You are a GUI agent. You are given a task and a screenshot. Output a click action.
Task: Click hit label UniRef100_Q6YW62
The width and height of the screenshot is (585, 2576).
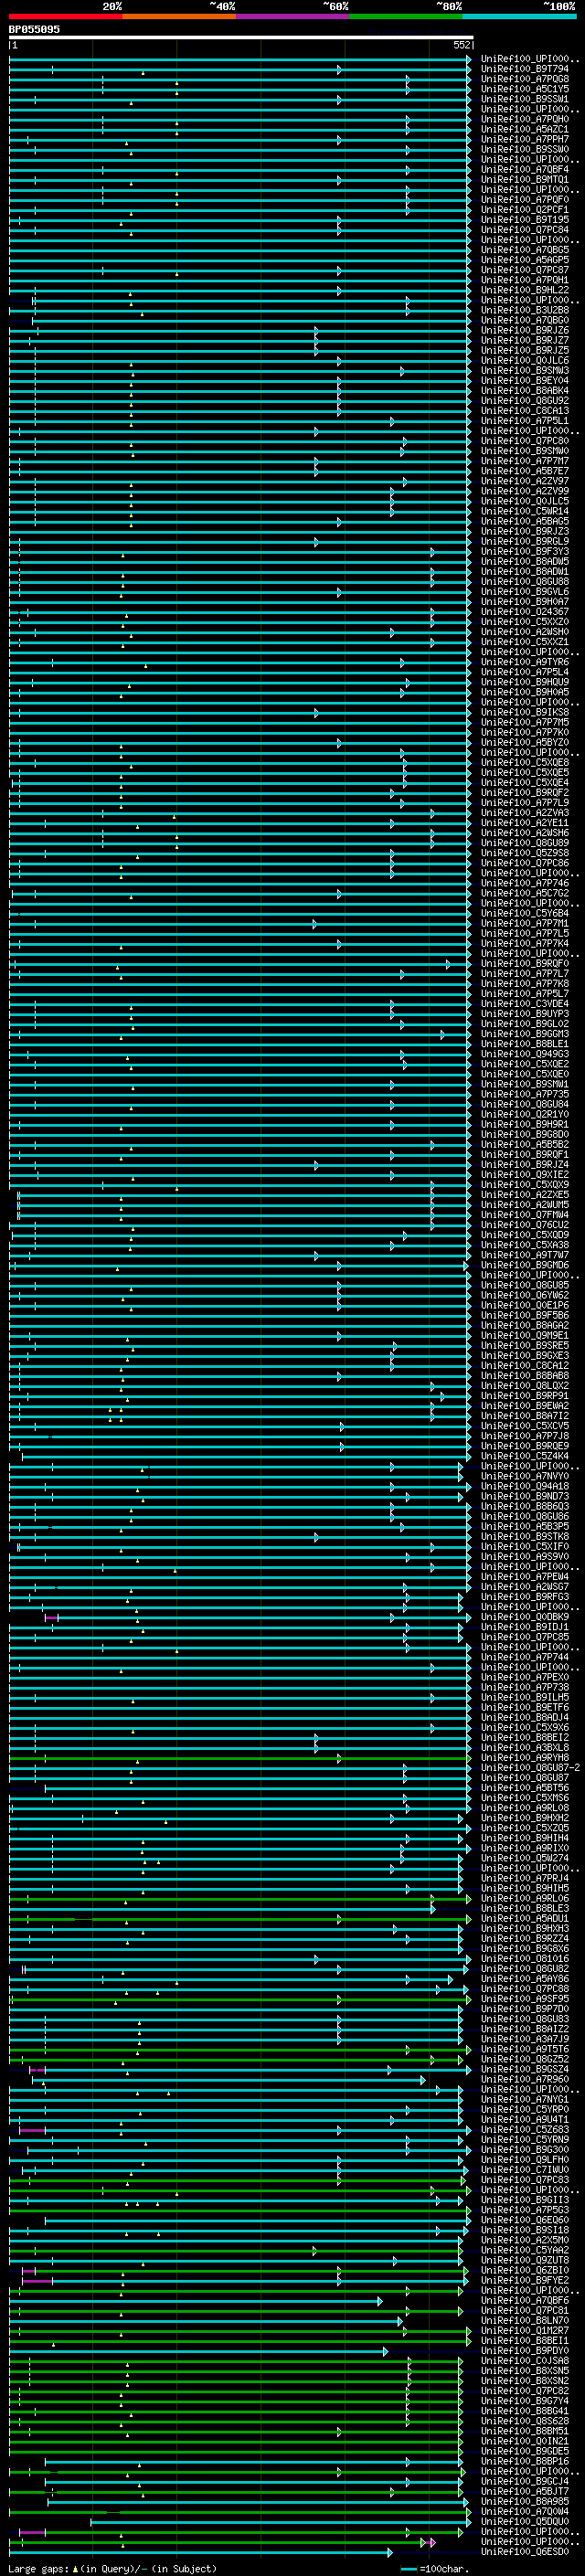point(525,1295)
